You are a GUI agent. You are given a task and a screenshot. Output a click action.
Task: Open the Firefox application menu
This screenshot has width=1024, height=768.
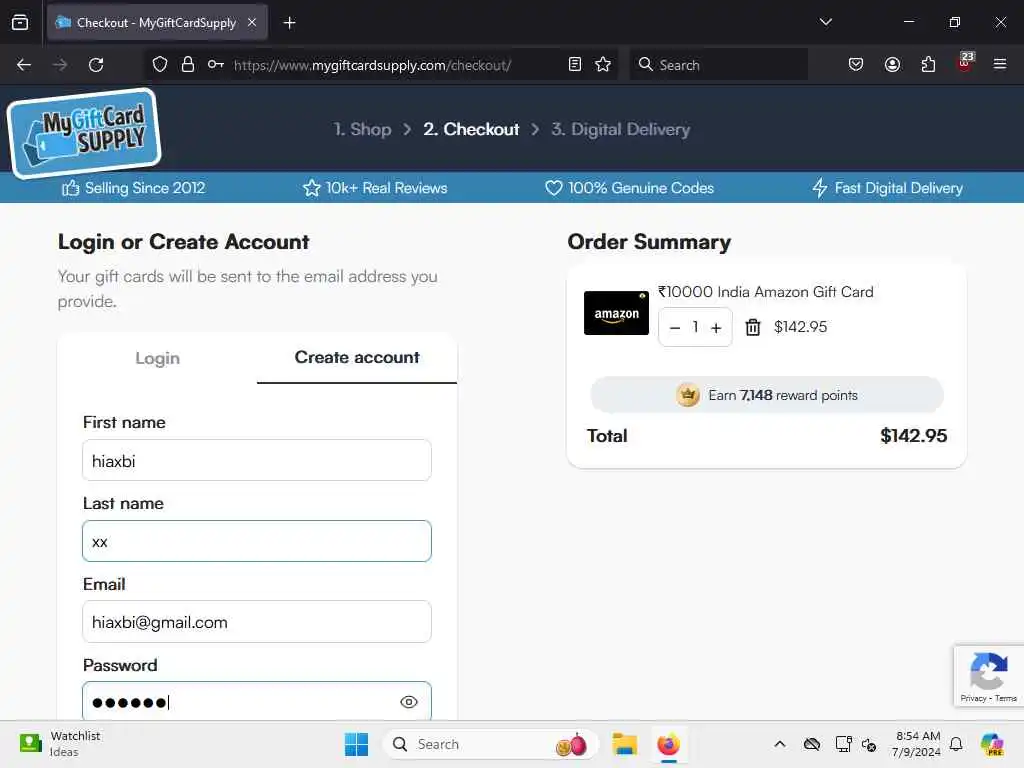click(x=1000, y=65)
